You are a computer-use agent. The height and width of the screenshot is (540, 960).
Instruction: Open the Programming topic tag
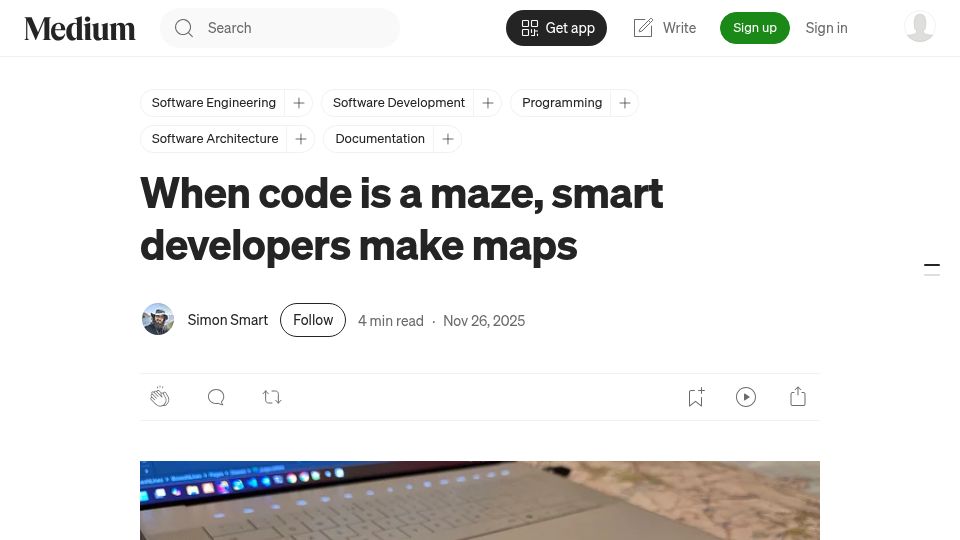coord(562,103)
